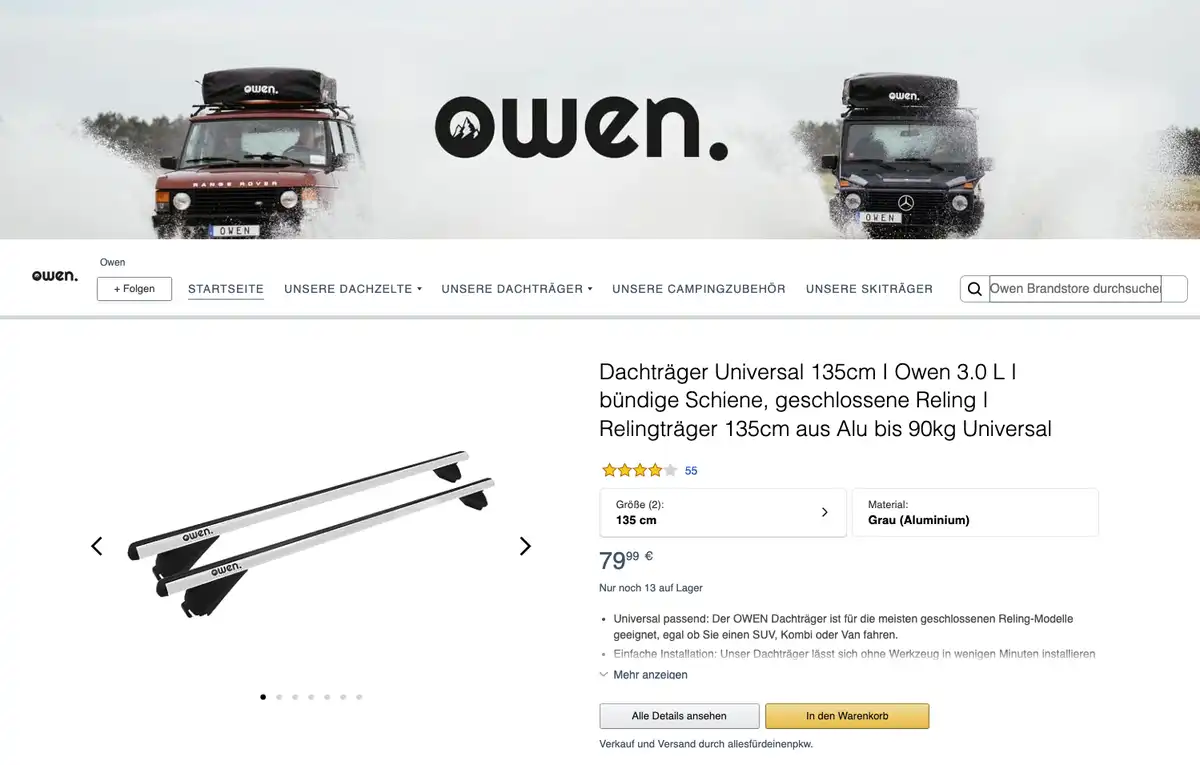Go to the Startseite tab
This screenshot has height=765, width=1200.
(x=226, y=289)
